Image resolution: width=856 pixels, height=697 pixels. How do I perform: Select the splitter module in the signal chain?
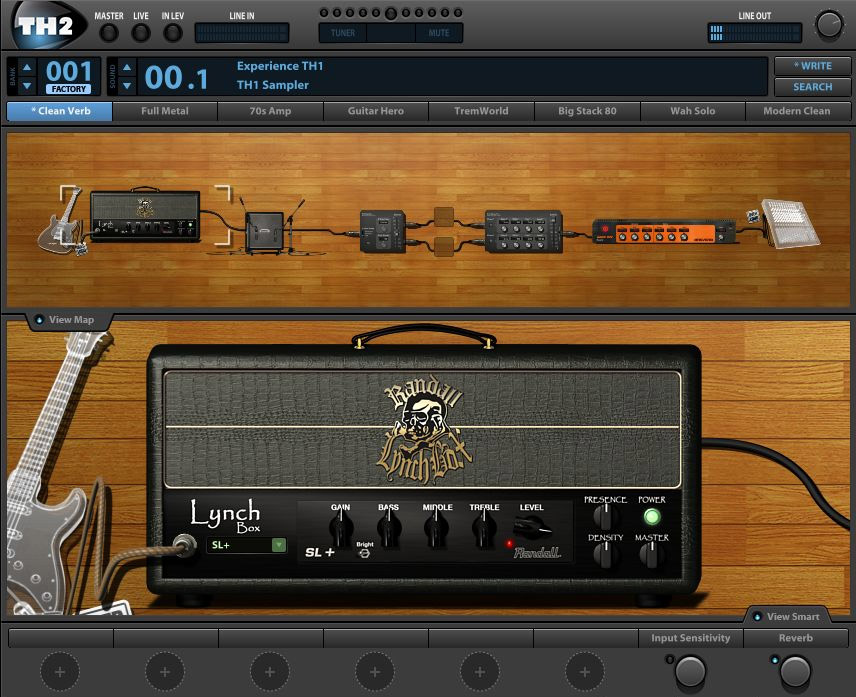(x=383, y=231)
